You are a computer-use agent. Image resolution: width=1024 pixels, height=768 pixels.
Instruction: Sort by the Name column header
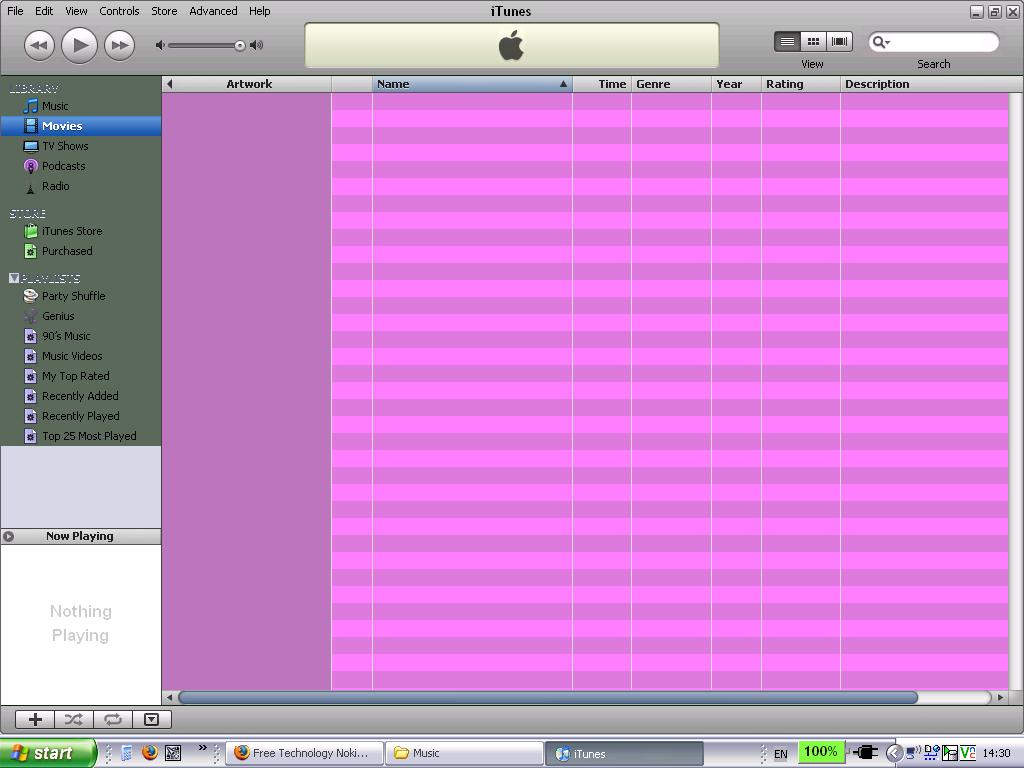tap(472, 84)
